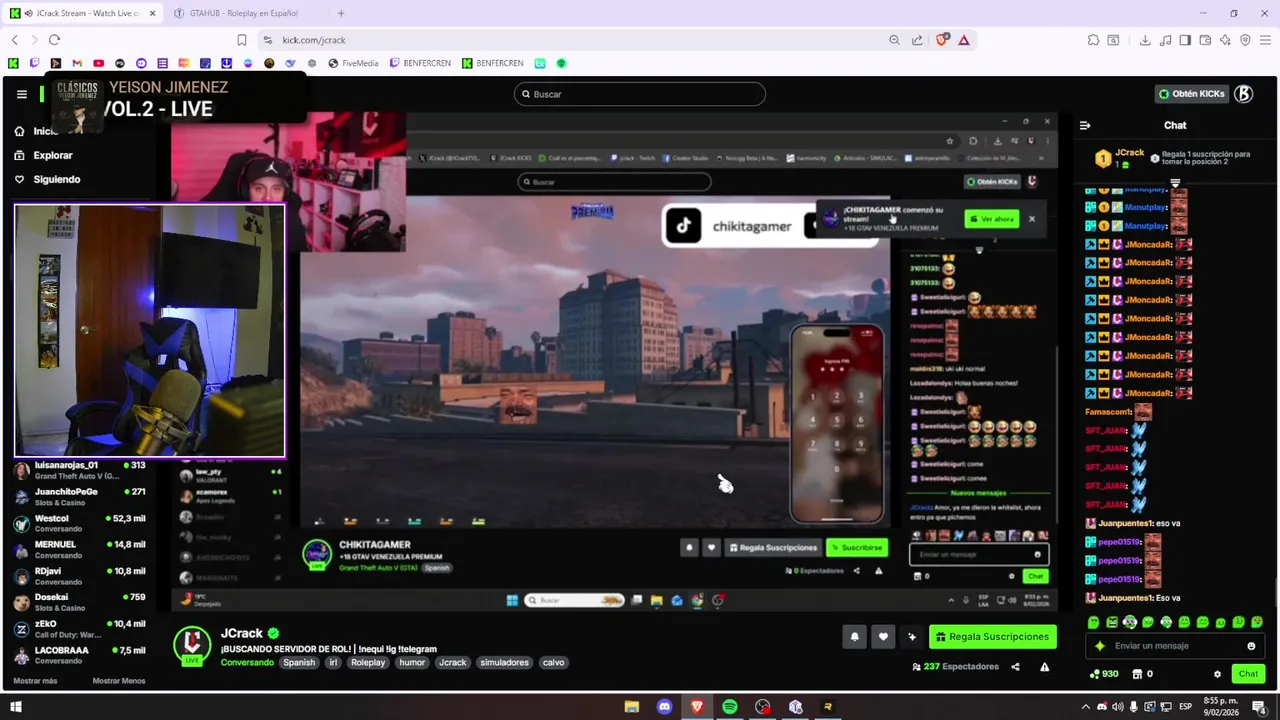This screenshot has height=720, width=1280.
Task: Bookmark this page icon in address bar
Action: [241, 40]
